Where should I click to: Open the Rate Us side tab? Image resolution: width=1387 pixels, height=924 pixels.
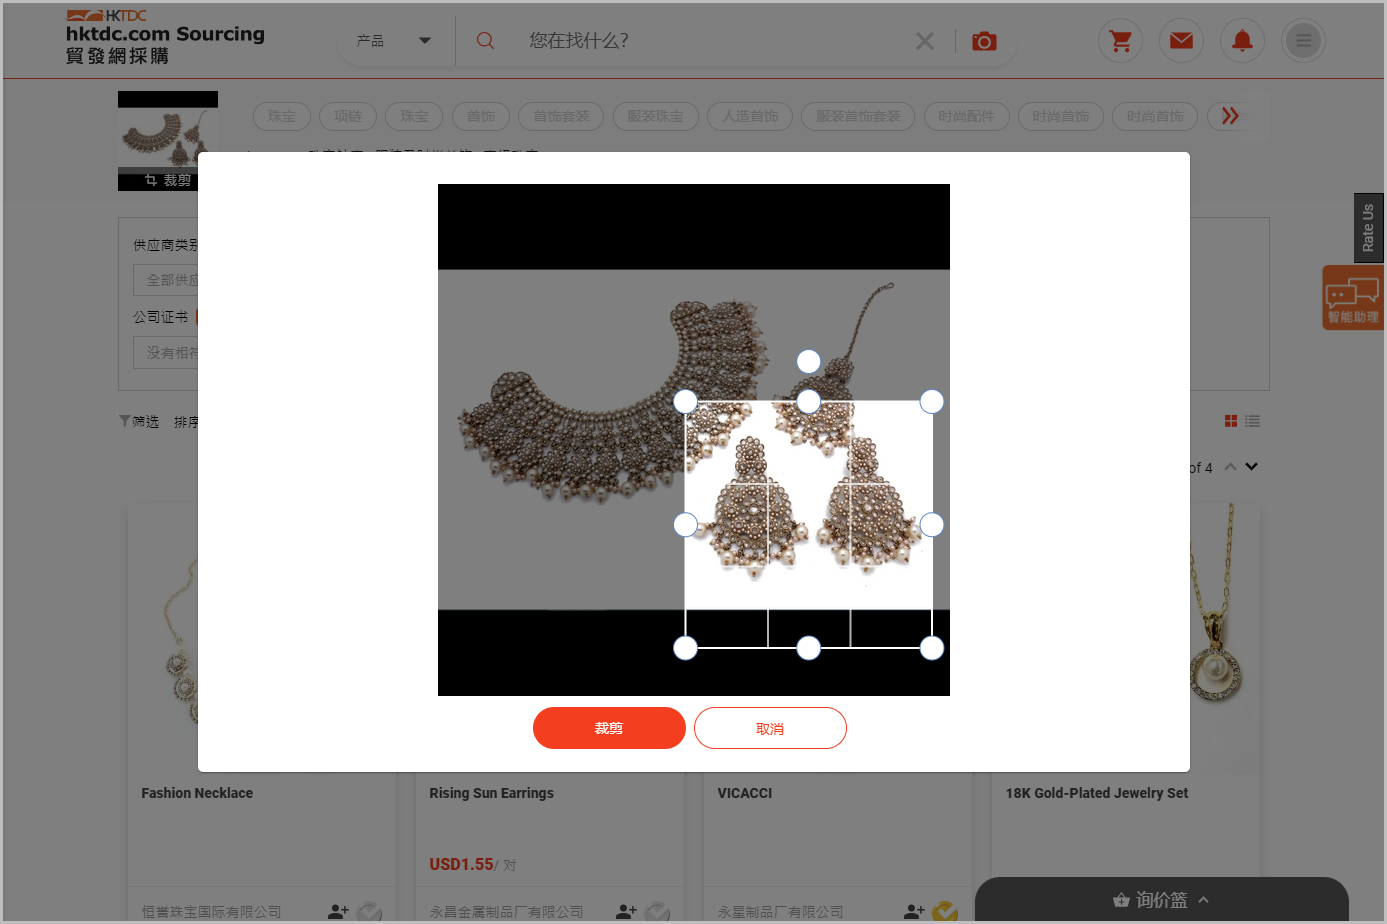click(1368, 228)
